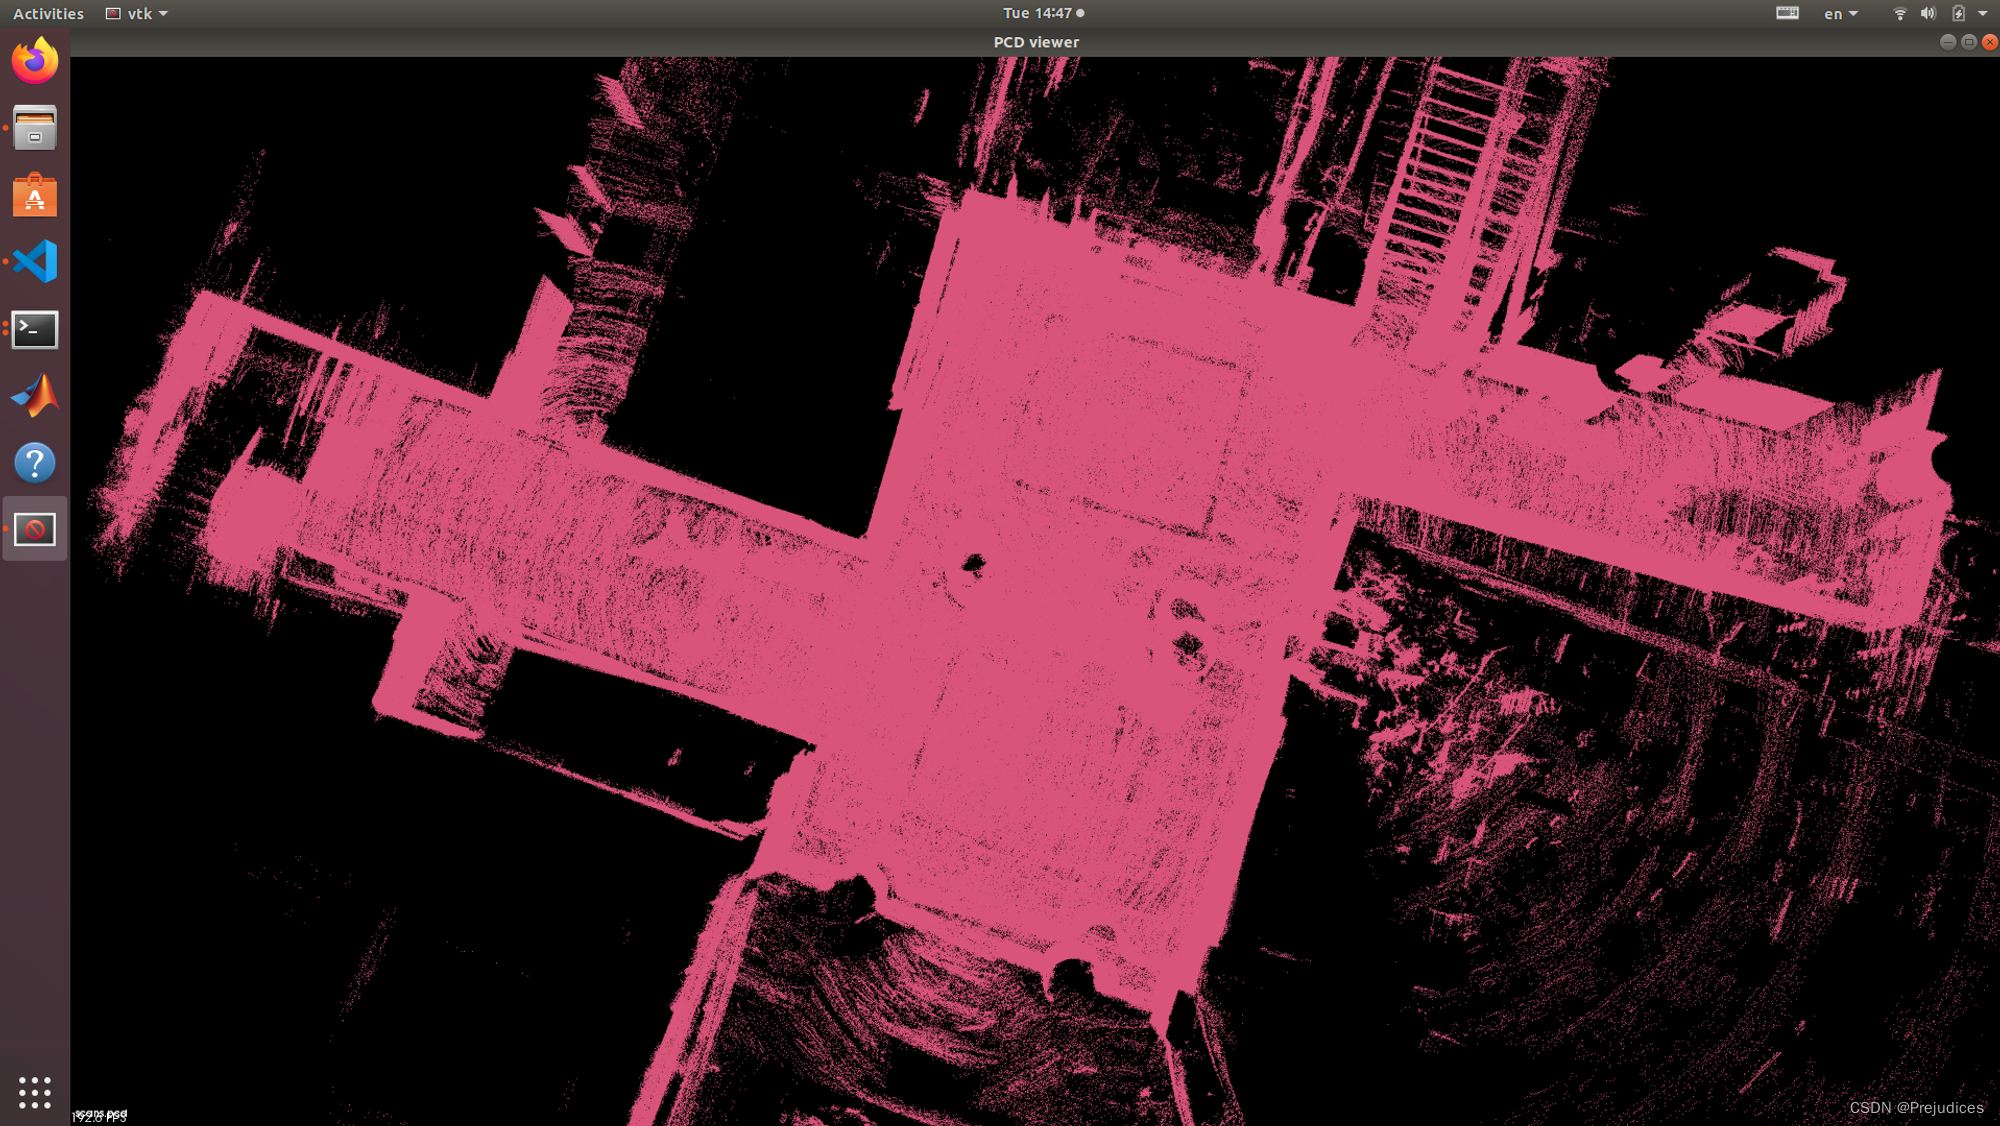This screenshot has width=2000, height=1126.
Task: Open the Terminal dock icon
Action: (x=35, y=329)
